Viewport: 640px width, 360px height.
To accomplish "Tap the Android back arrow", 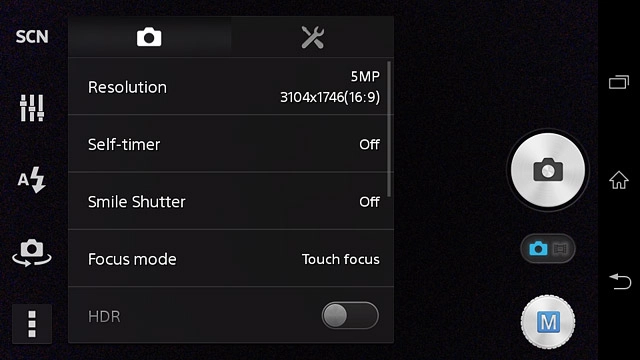I will point(620,281).
